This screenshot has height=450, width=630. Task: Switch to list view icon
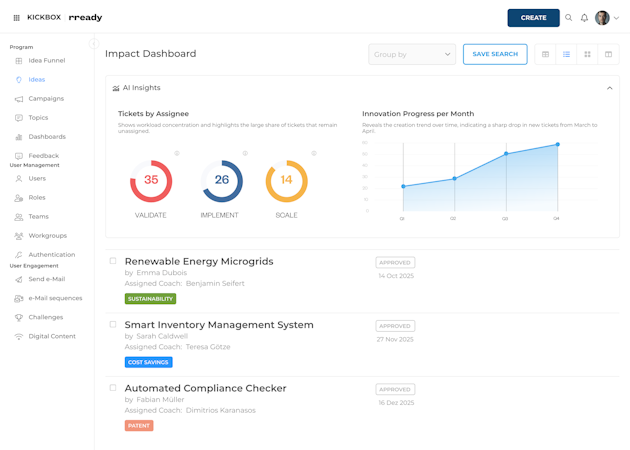coord(566,54)
